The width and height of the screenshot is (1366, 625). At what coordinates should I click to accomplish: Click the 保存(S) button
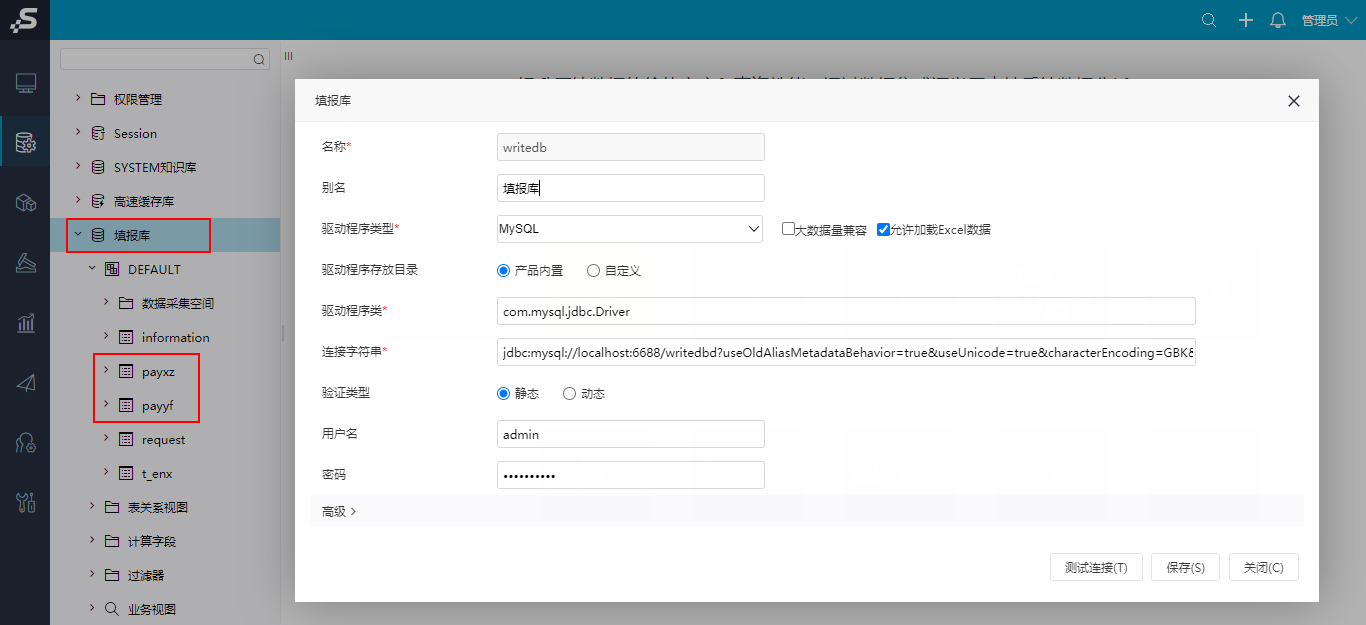click(x=1186, y=567)
